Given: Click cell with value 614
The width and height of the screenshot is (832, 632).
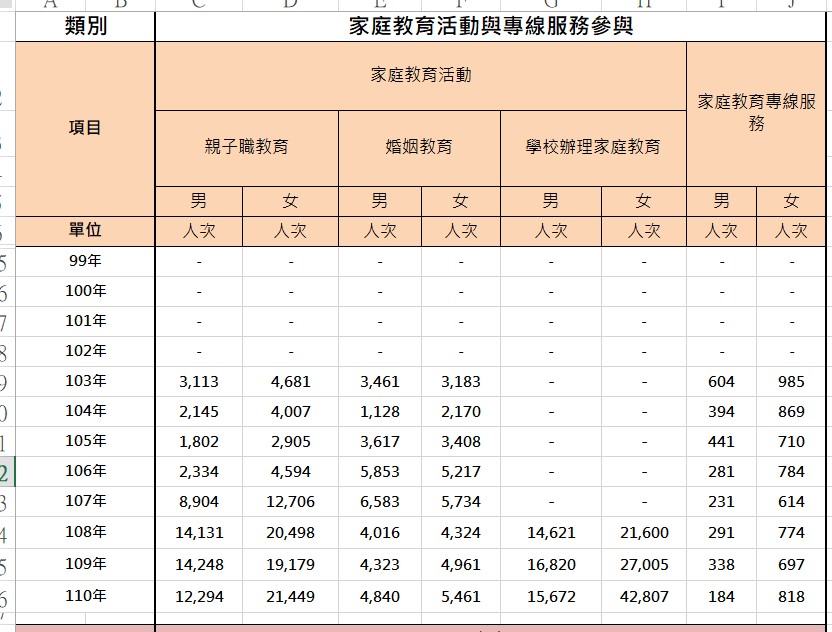Looking at the screenshot, I should [x=791, y=501].
